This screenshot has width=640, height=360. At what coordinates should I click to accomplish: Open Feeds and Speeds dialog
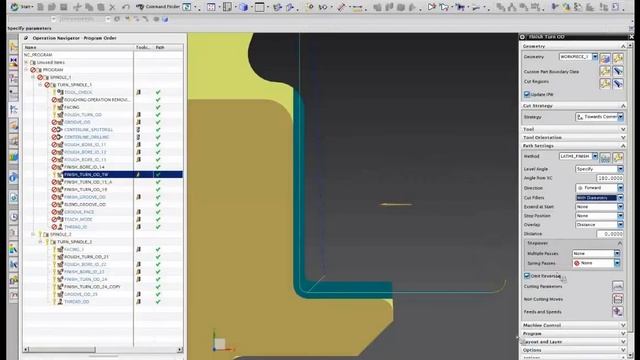point(618,311)
